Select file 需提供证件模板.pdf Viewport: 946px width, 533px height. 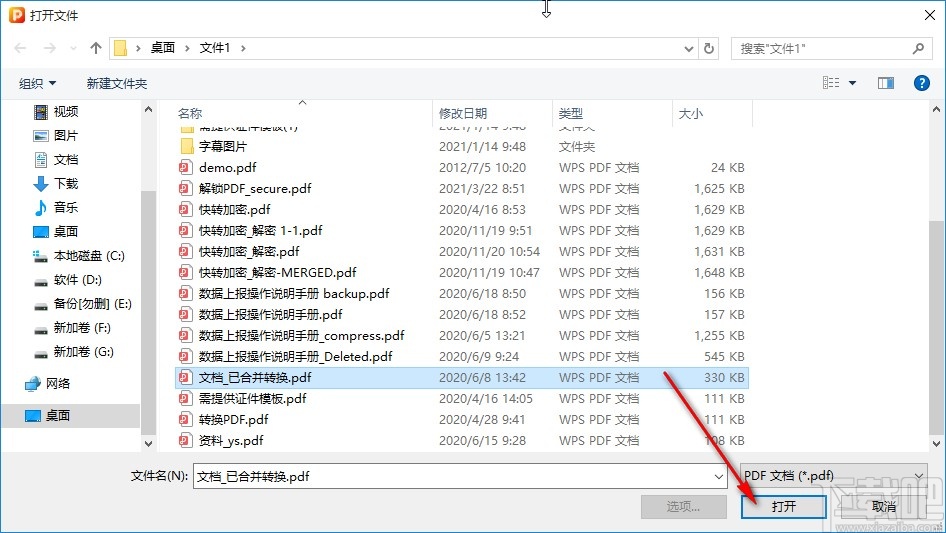[x=462, y=399]
